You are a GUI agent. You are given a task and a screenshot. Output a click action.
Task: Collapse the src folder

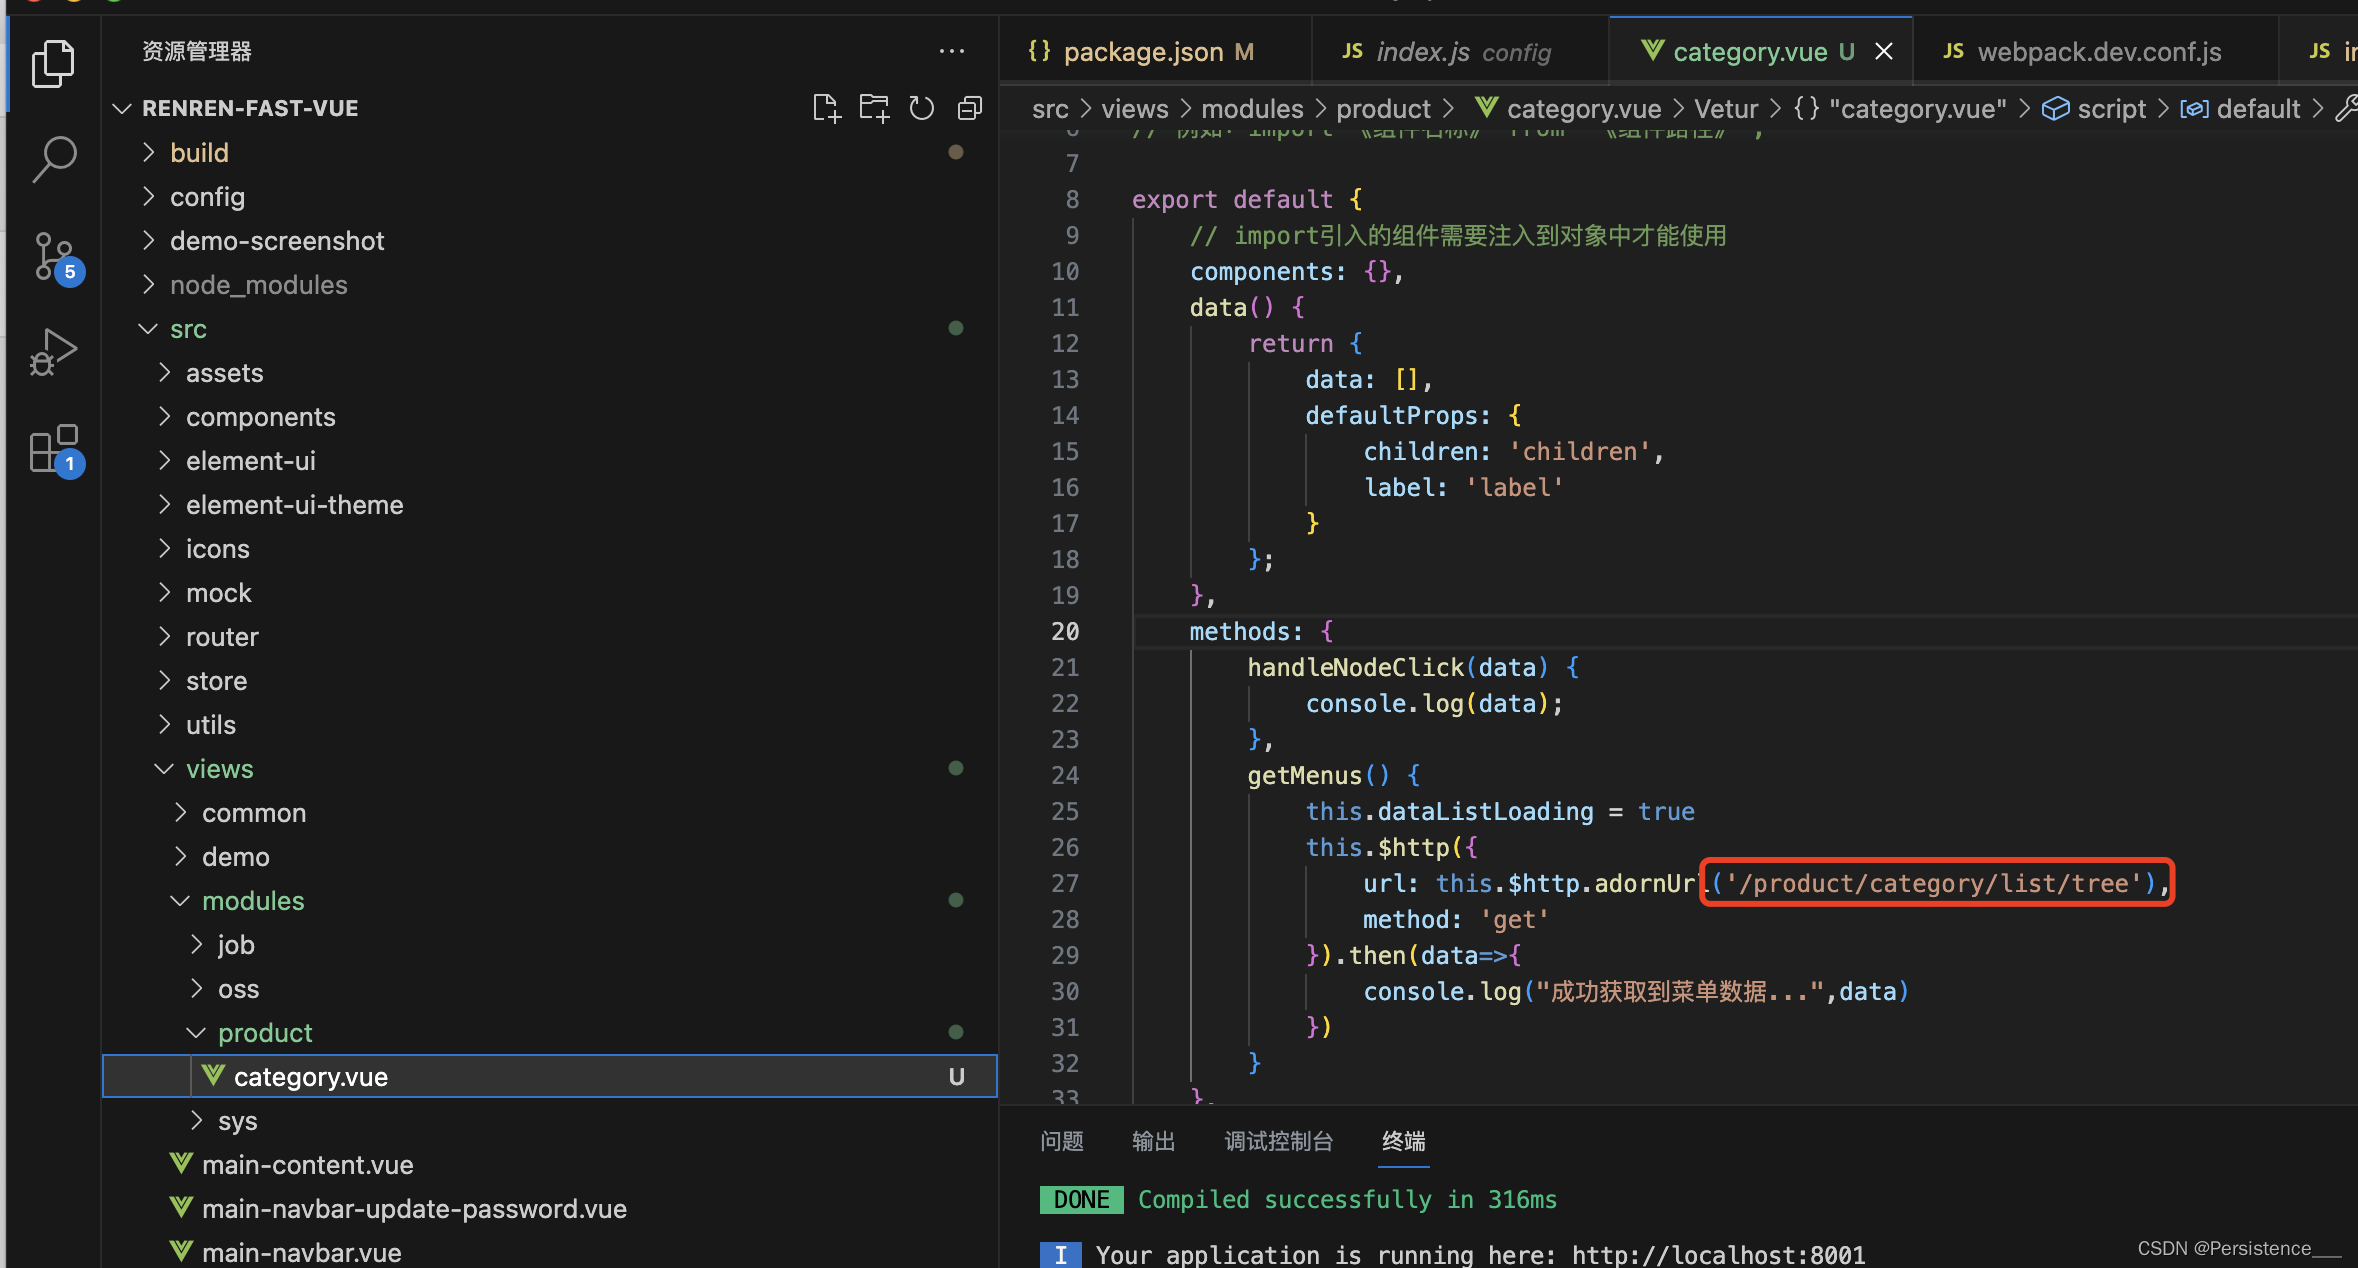tap(549, 328)
